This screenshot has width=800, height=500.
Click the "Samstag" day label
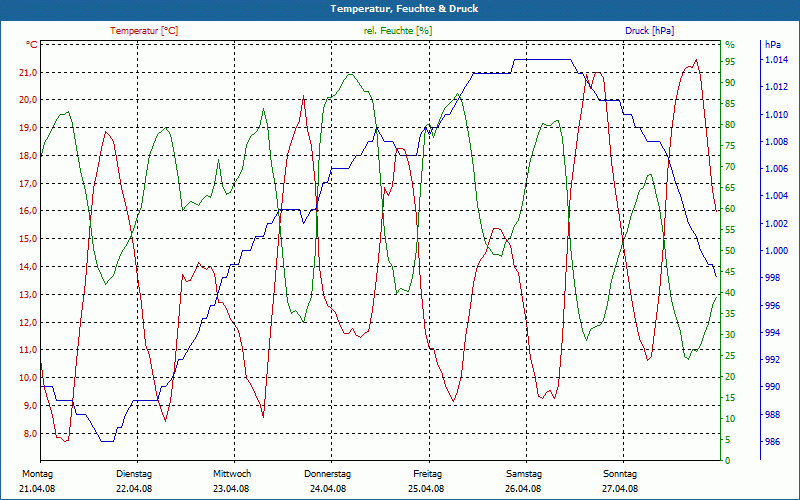(524, 474)
